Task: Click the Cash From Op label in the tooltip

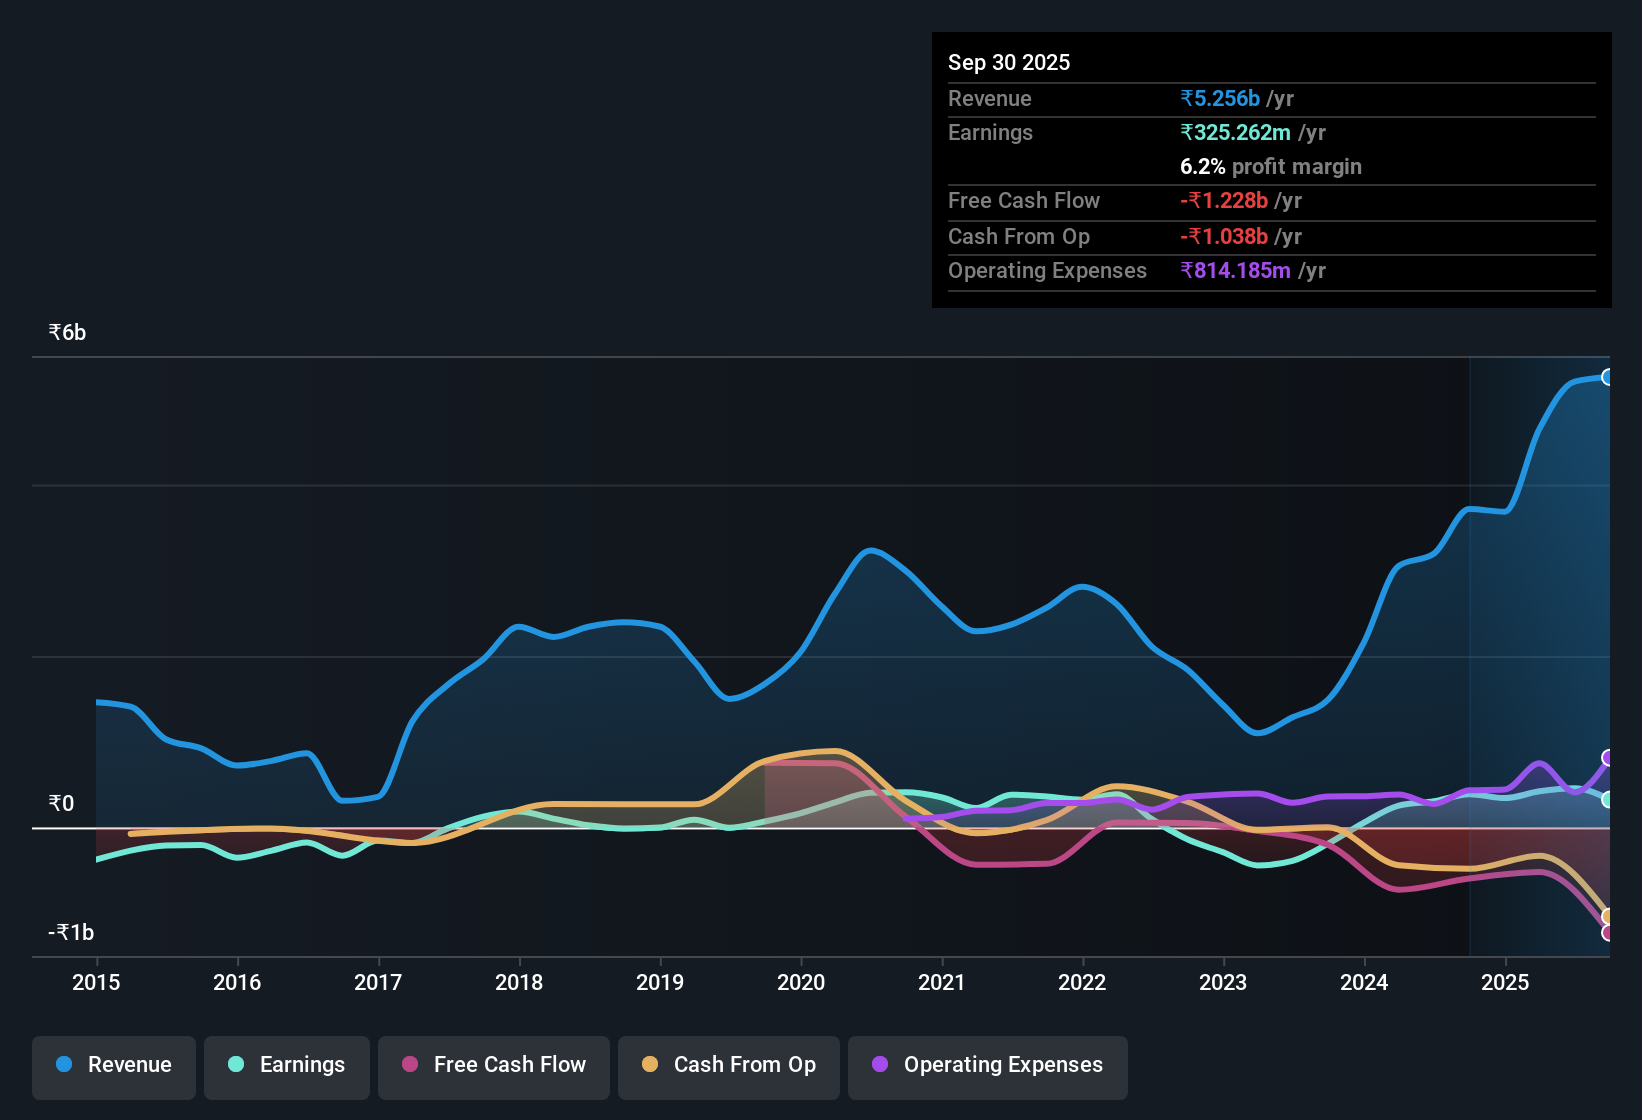Action: [1018, 236]
